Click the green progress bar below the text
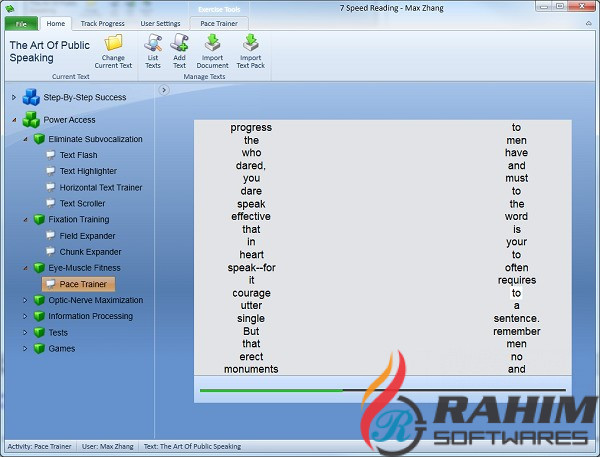Viewport: 600px width, 457px height. pyautogui.click(x=270, y=390)
